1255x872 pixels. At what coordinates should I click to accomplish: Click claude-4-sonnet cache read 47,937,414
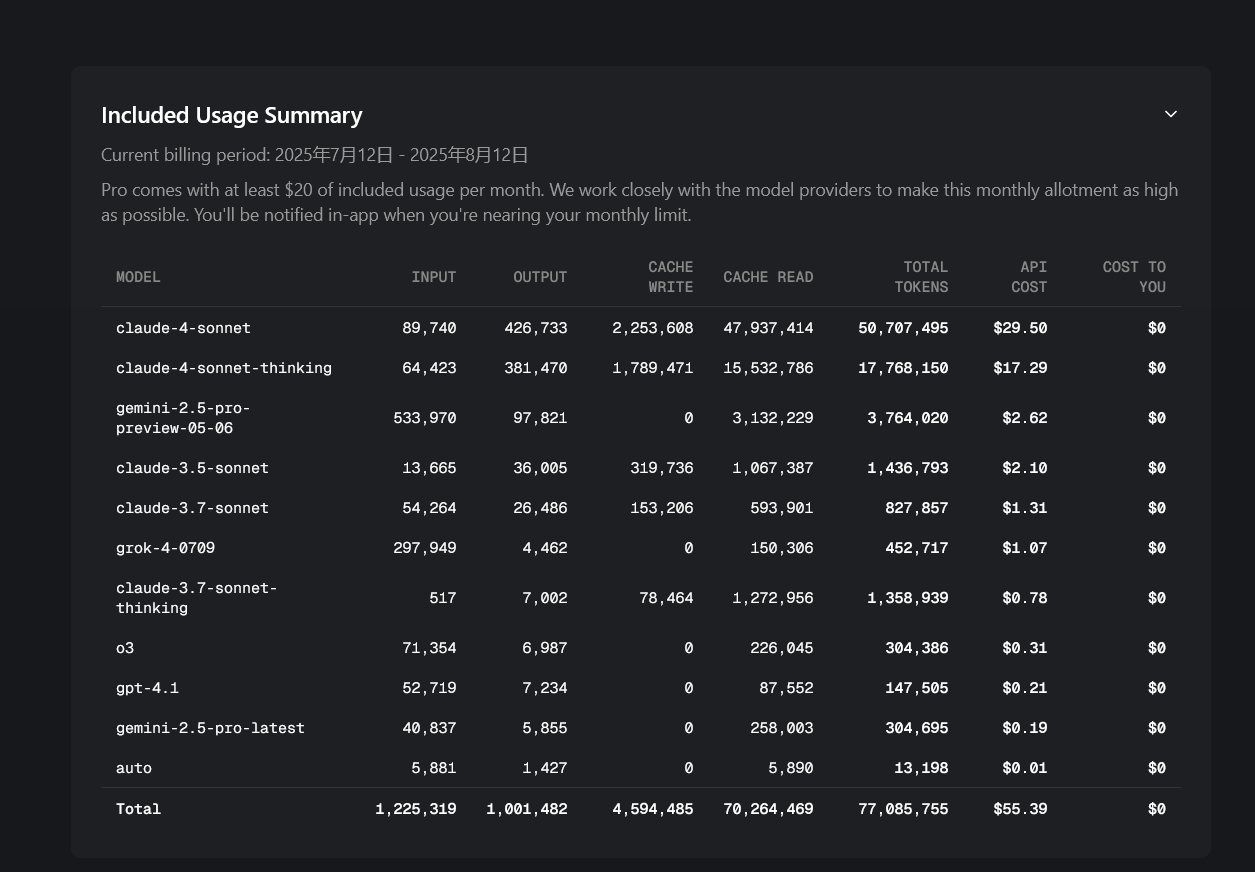(768, 328)
